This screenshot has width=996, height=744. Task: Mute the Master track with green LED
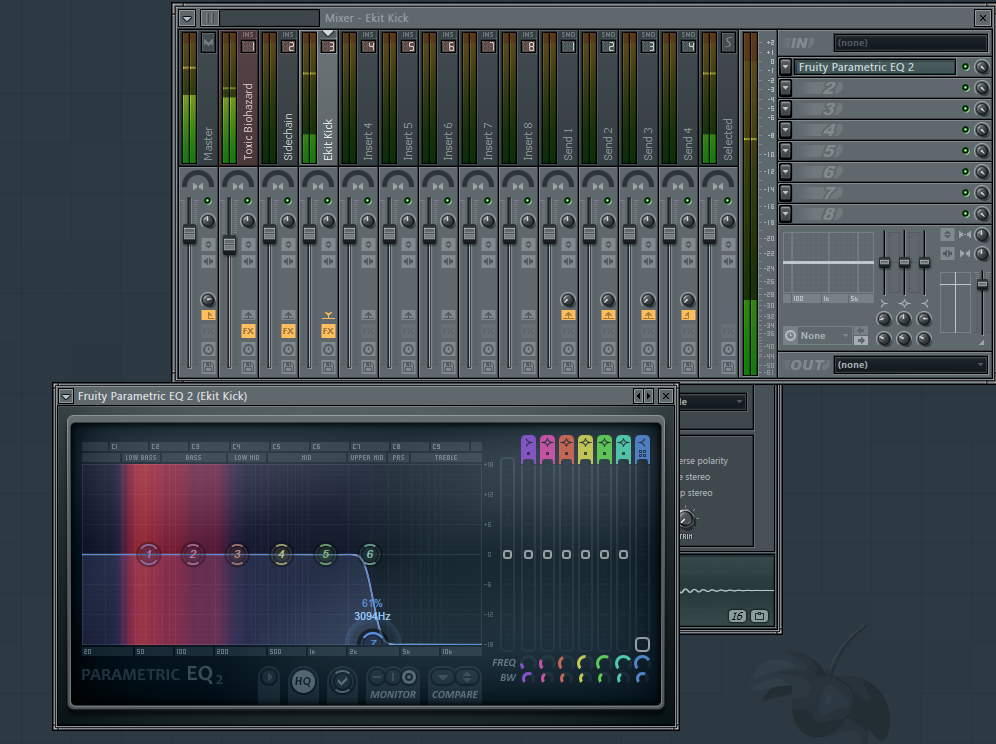point(208,201)
